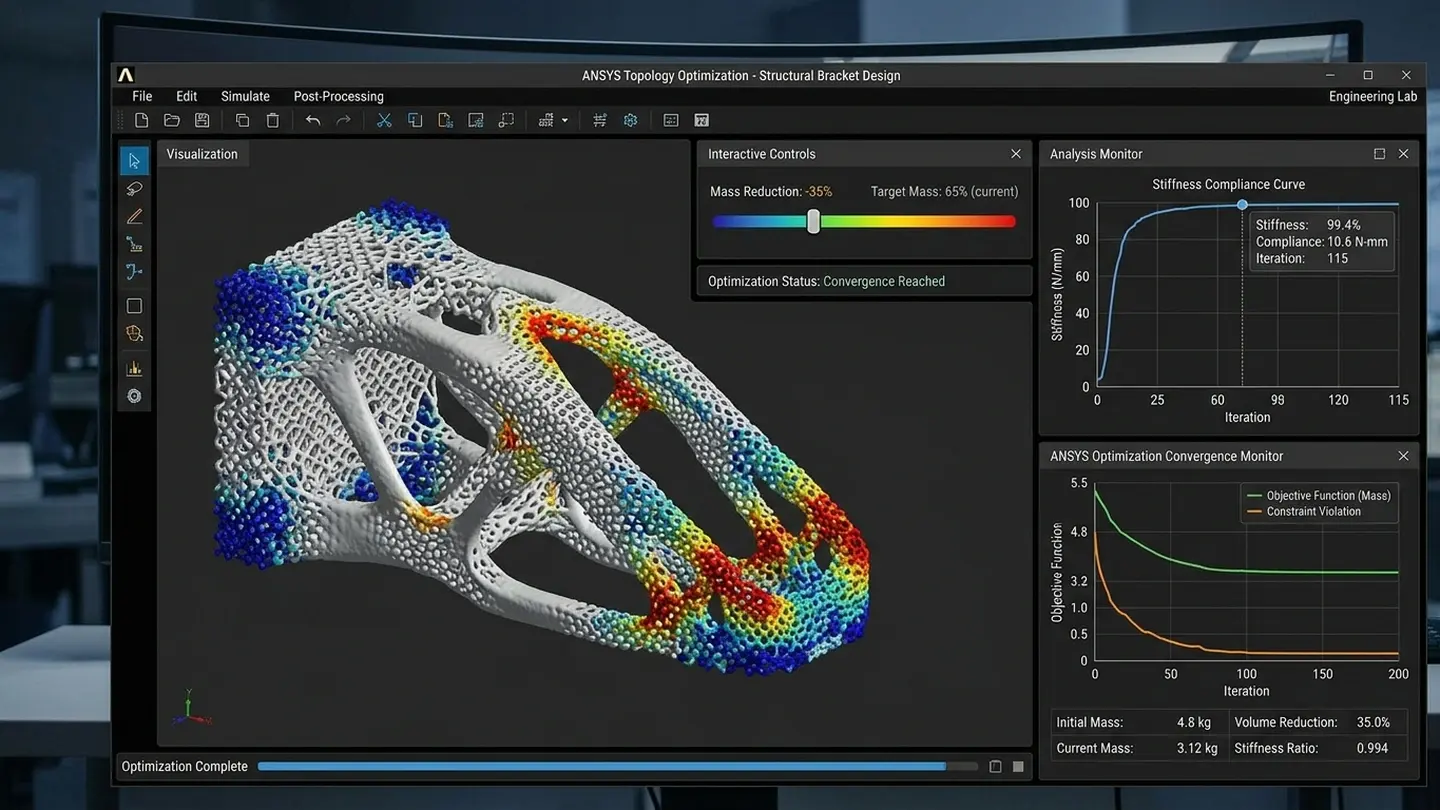Click the filled stop square beside progress bar
The image size is (1440, 810).
tap(1018, 767)
